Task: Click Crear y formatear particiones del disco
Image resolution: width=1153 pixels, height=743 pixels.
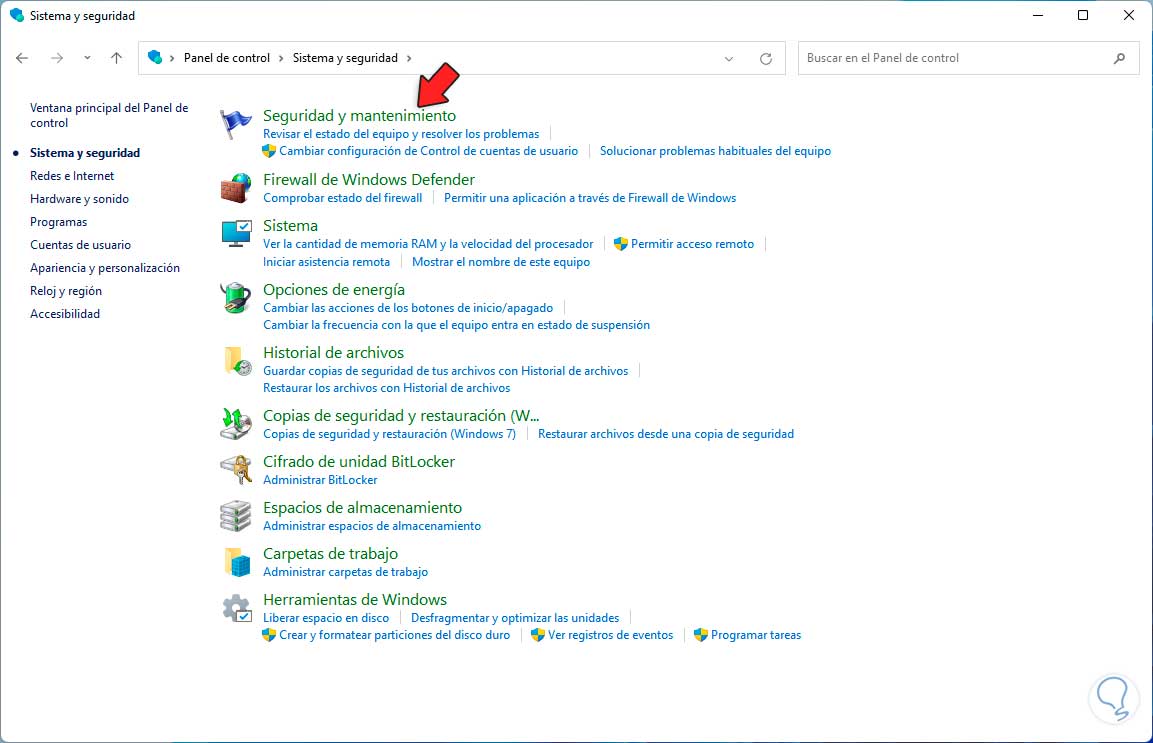Action: (394, 635)
